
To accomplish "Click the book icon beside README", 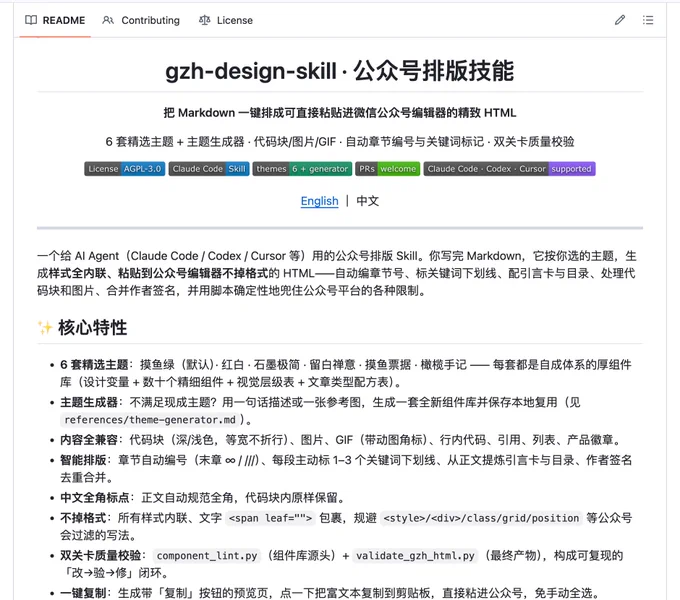I will [31, 20].
